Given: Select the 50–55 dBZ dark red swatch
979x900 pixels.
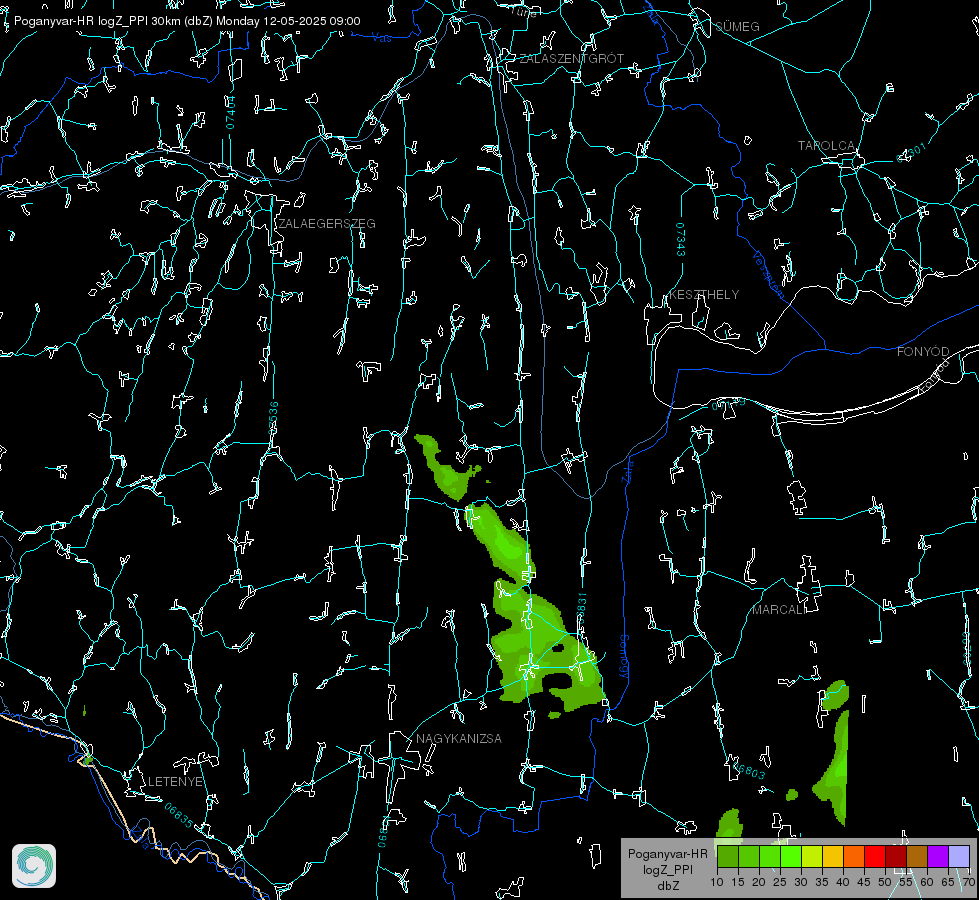Looking at the screenshot, I should 896,856.
